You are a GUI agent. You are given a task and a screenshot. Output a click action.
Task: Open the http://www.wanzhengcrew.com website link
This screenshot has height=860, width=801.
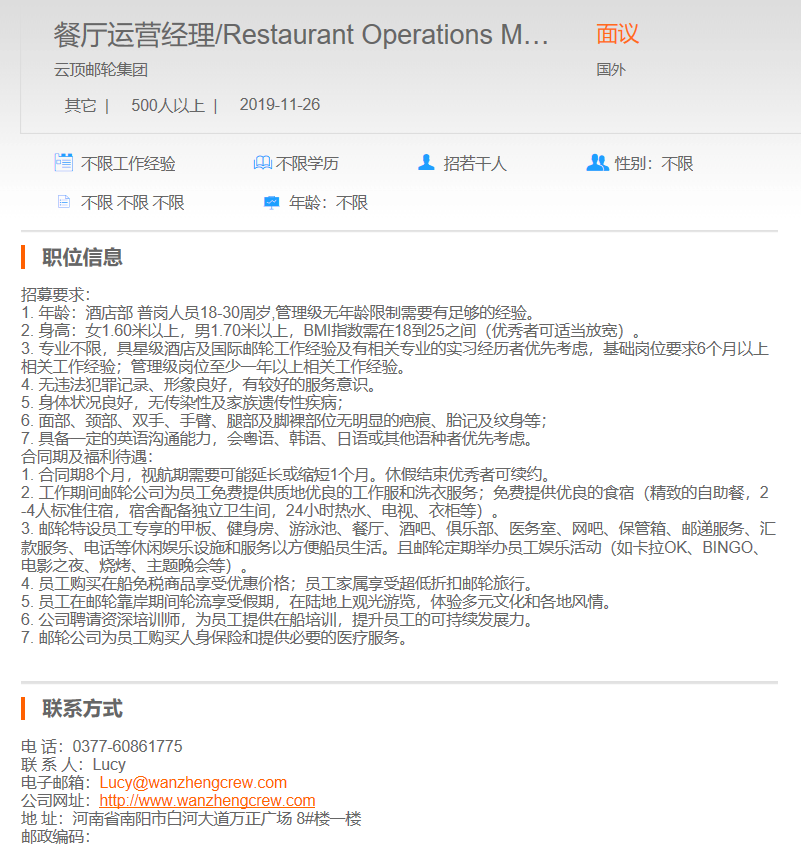click(207, 800)
